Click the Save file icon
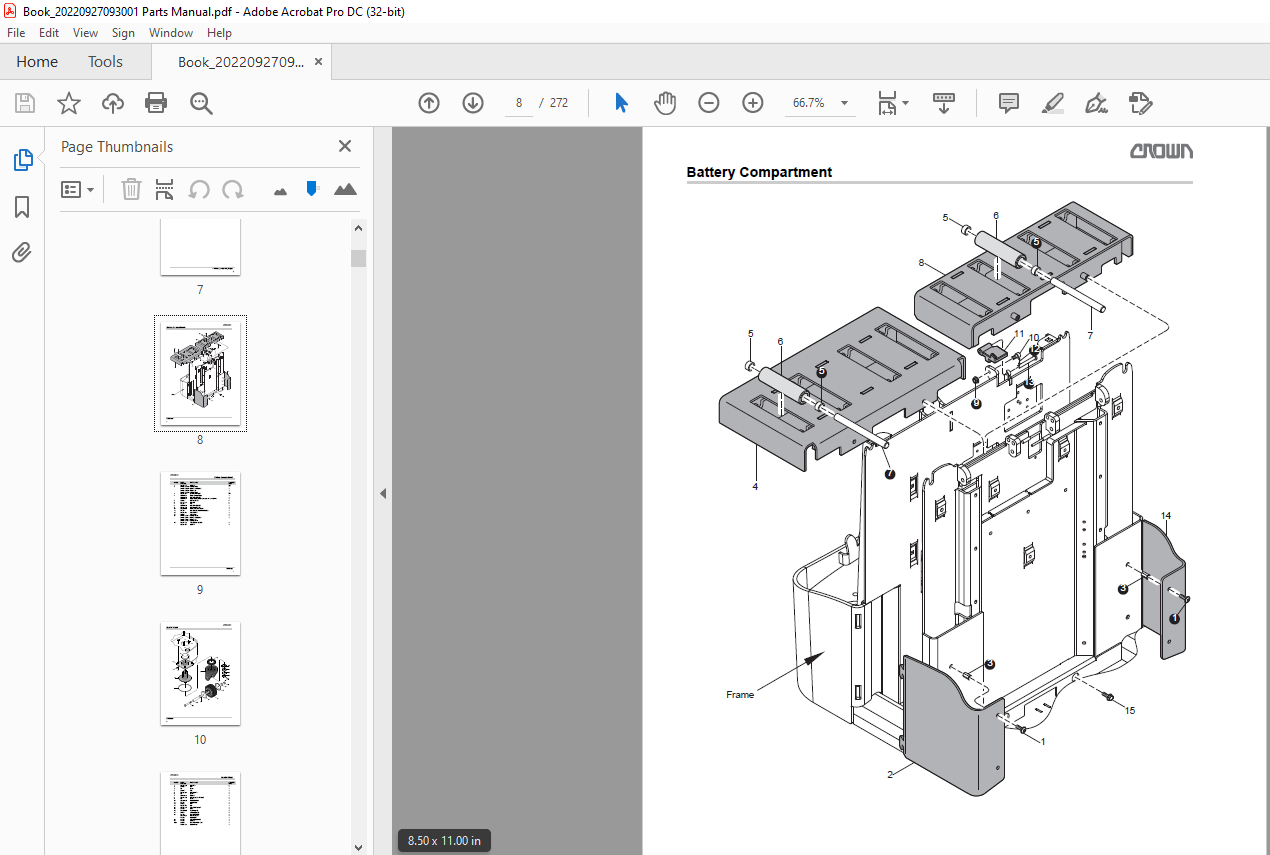1270x855 pixels. click(25, 103)
